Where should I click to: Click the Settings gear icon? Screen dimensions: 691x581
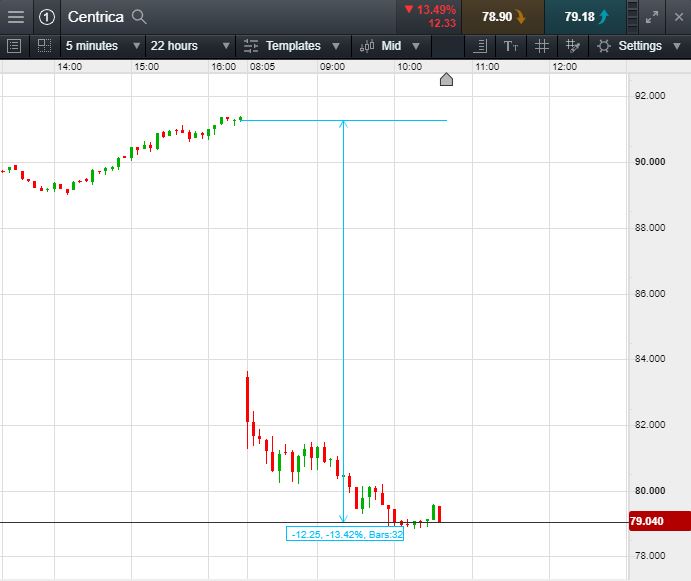pos(603,46)
